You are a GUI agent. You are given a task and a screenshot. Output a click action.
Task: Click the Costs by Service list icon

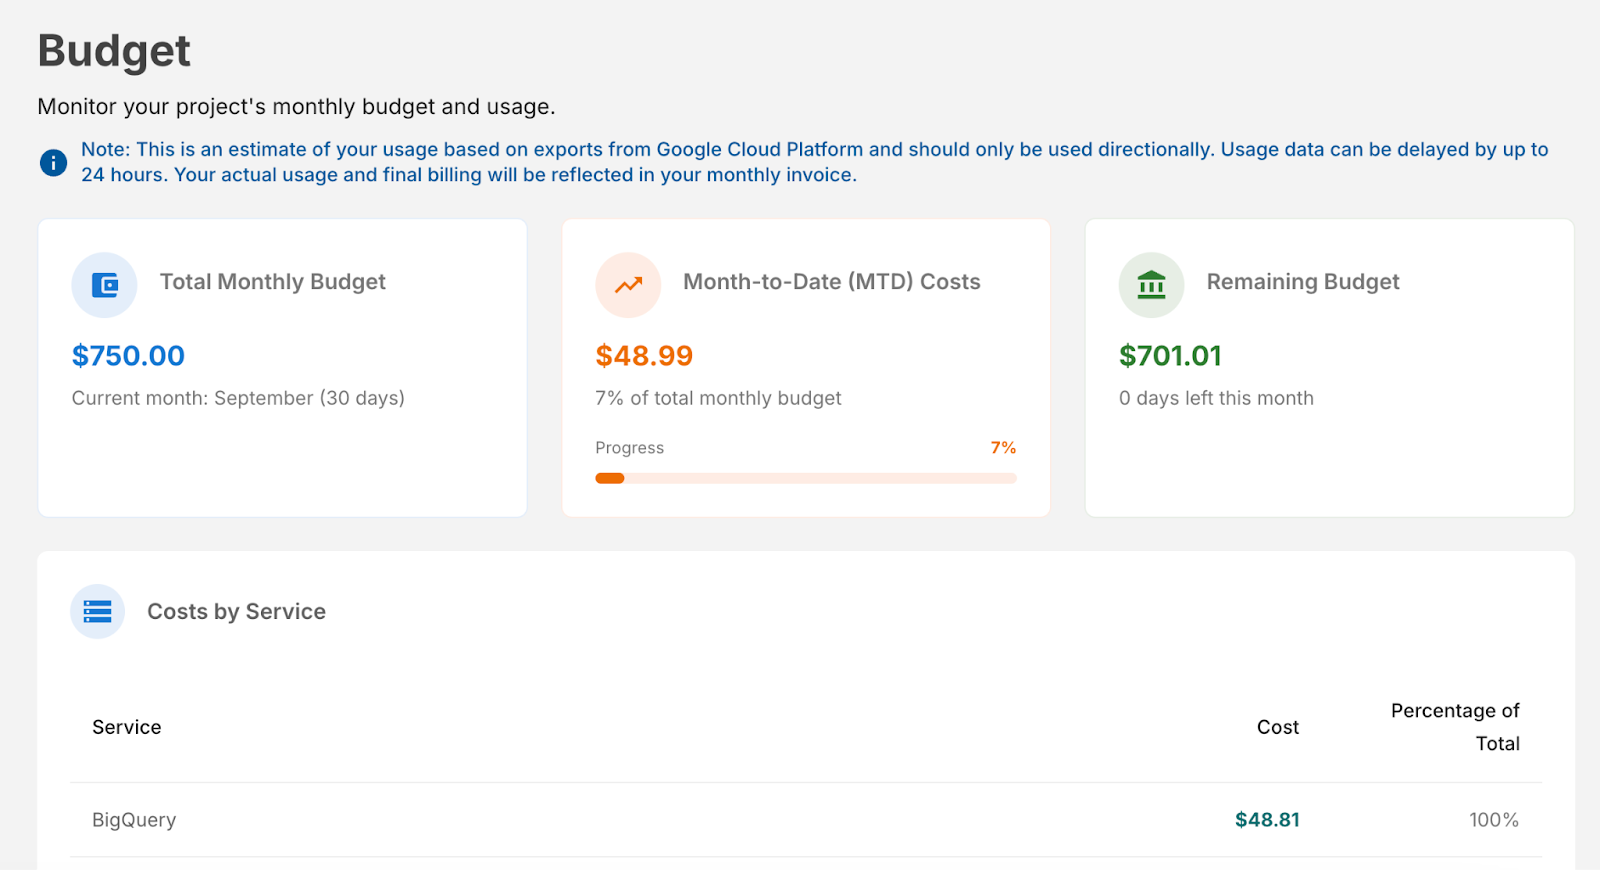click(x=97, y=611)
